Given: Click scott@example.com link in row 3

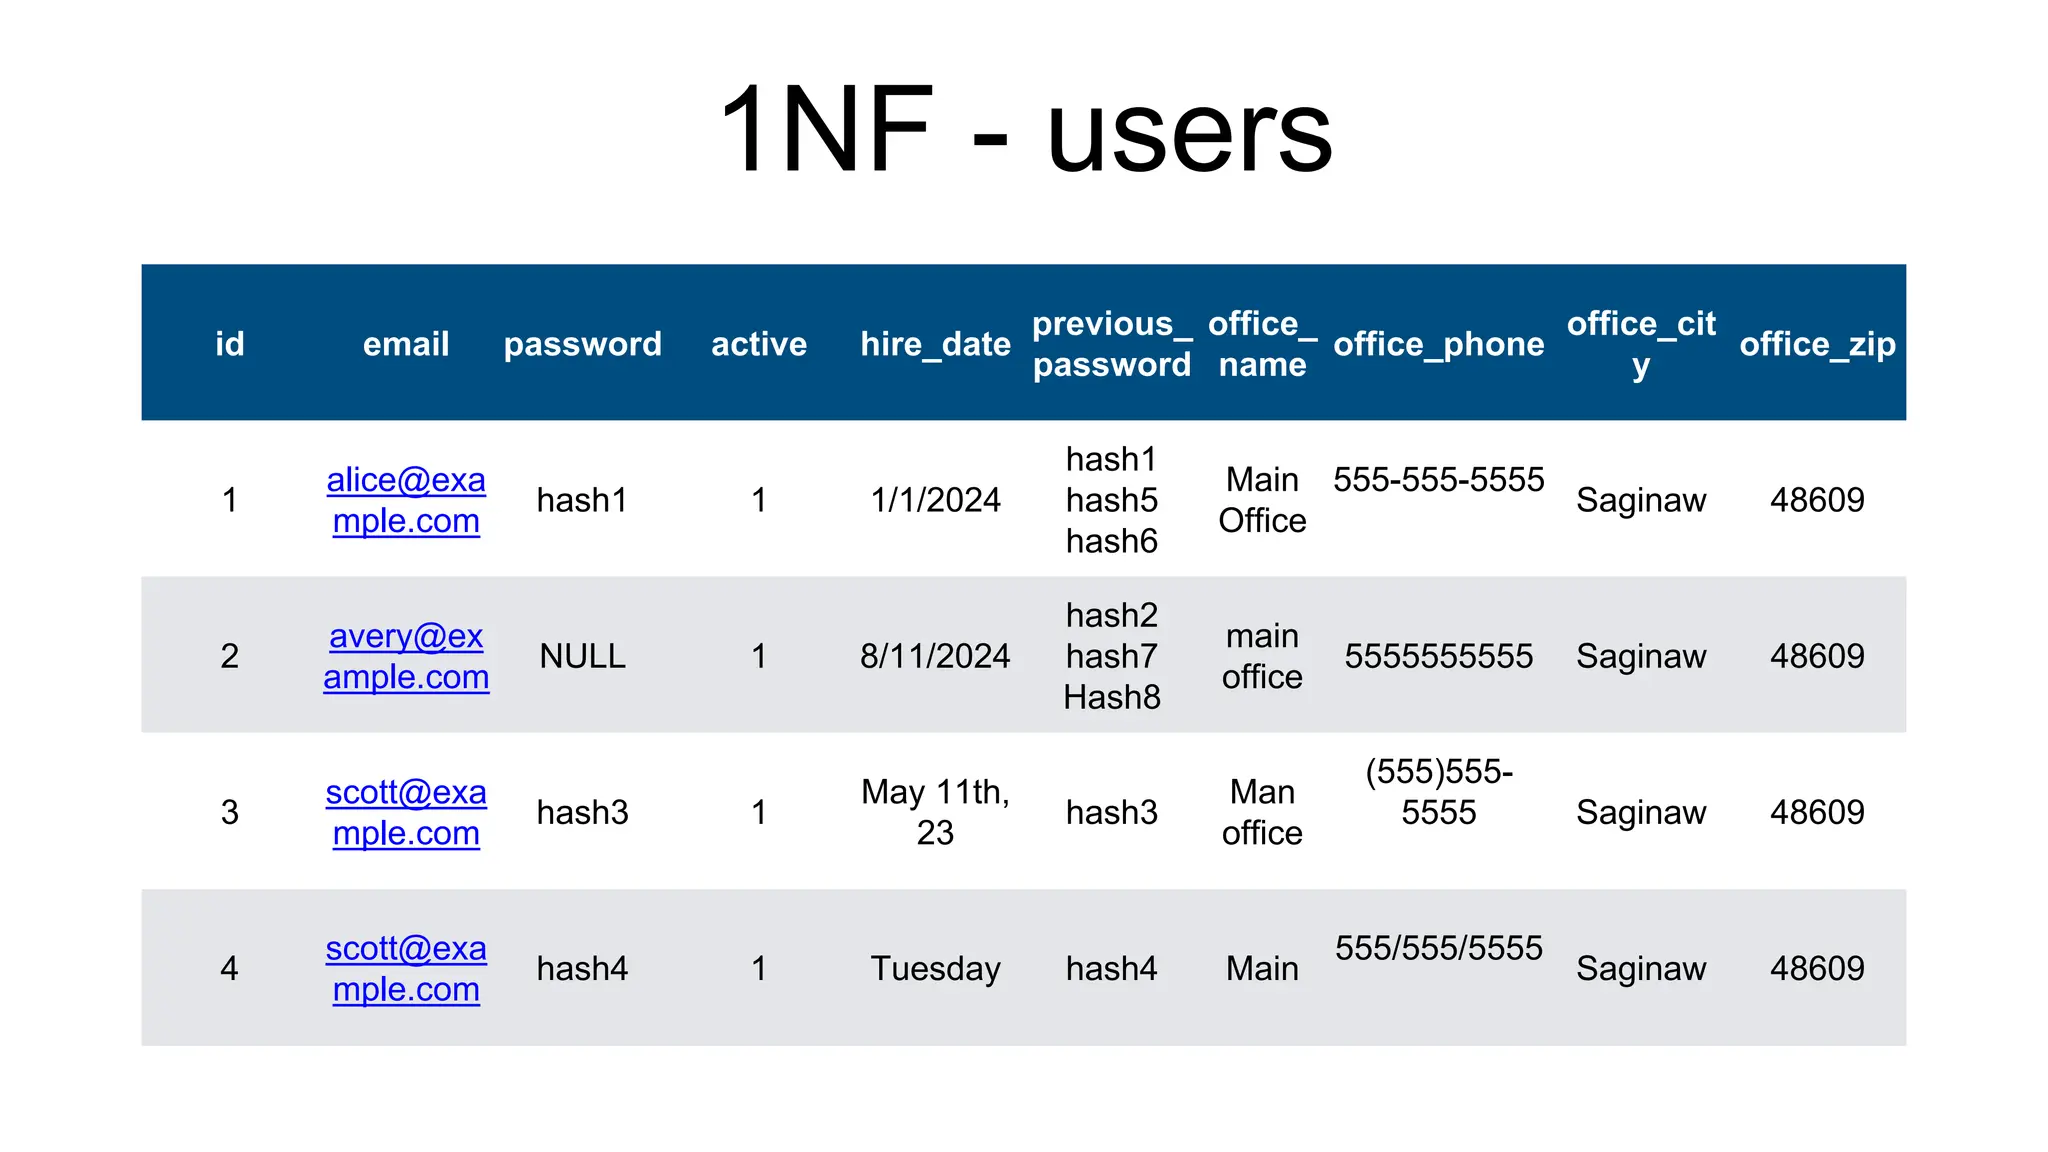Looking at the screenshot, I should [406, 812].
